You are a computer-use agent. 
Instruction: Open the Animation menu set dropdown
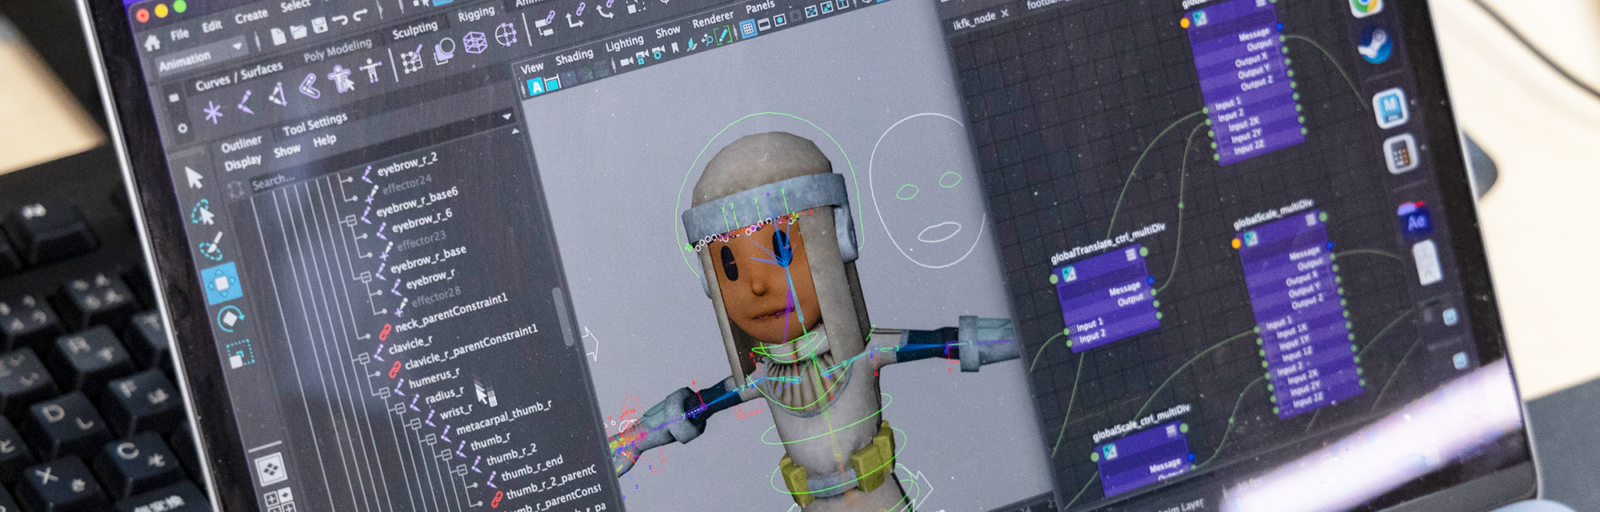tap(204, 55)
